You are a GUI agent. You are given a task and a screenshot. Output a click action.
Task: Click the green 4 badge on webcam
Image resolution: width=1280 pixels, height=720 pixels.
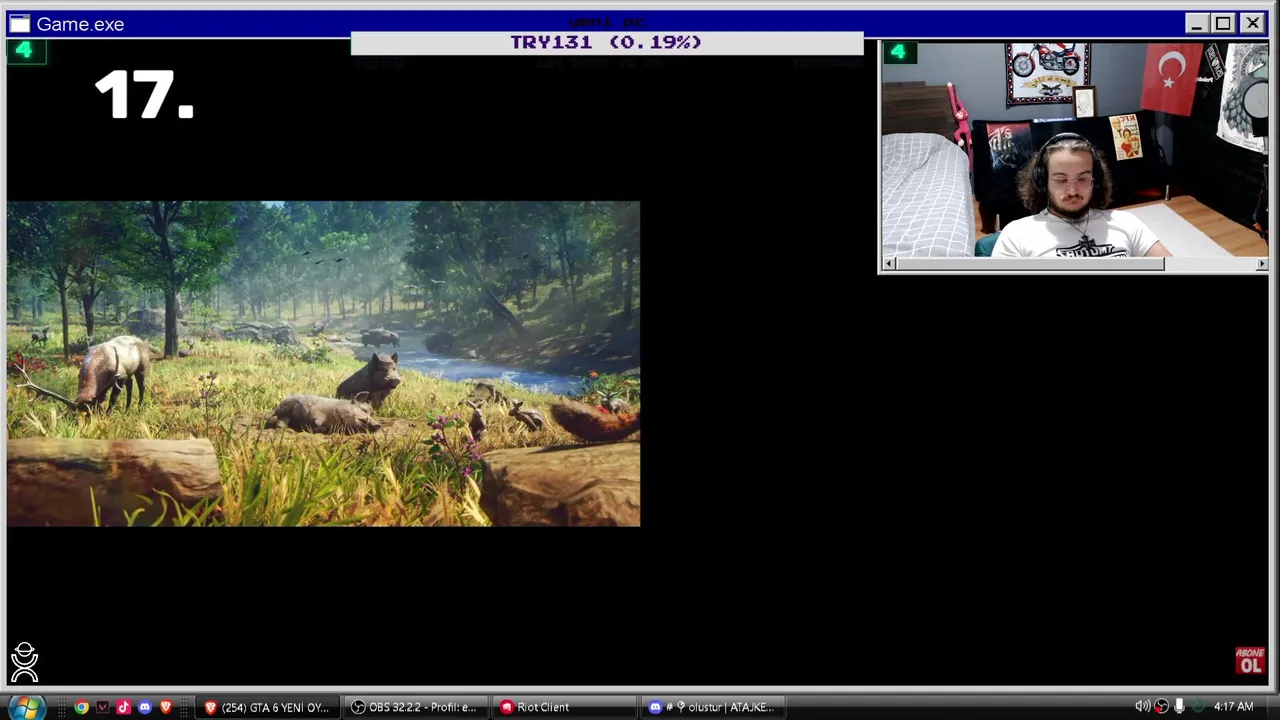(898, 52)
